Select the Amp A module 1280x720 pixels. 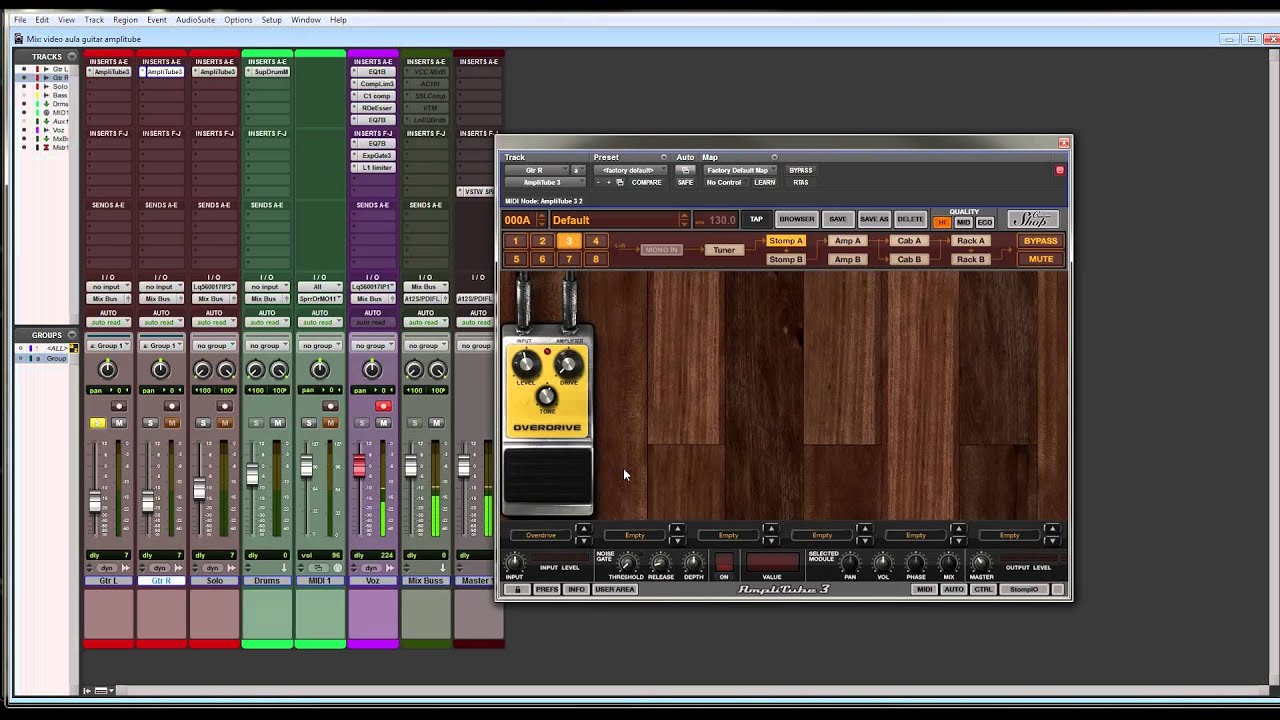pos(847,241)
